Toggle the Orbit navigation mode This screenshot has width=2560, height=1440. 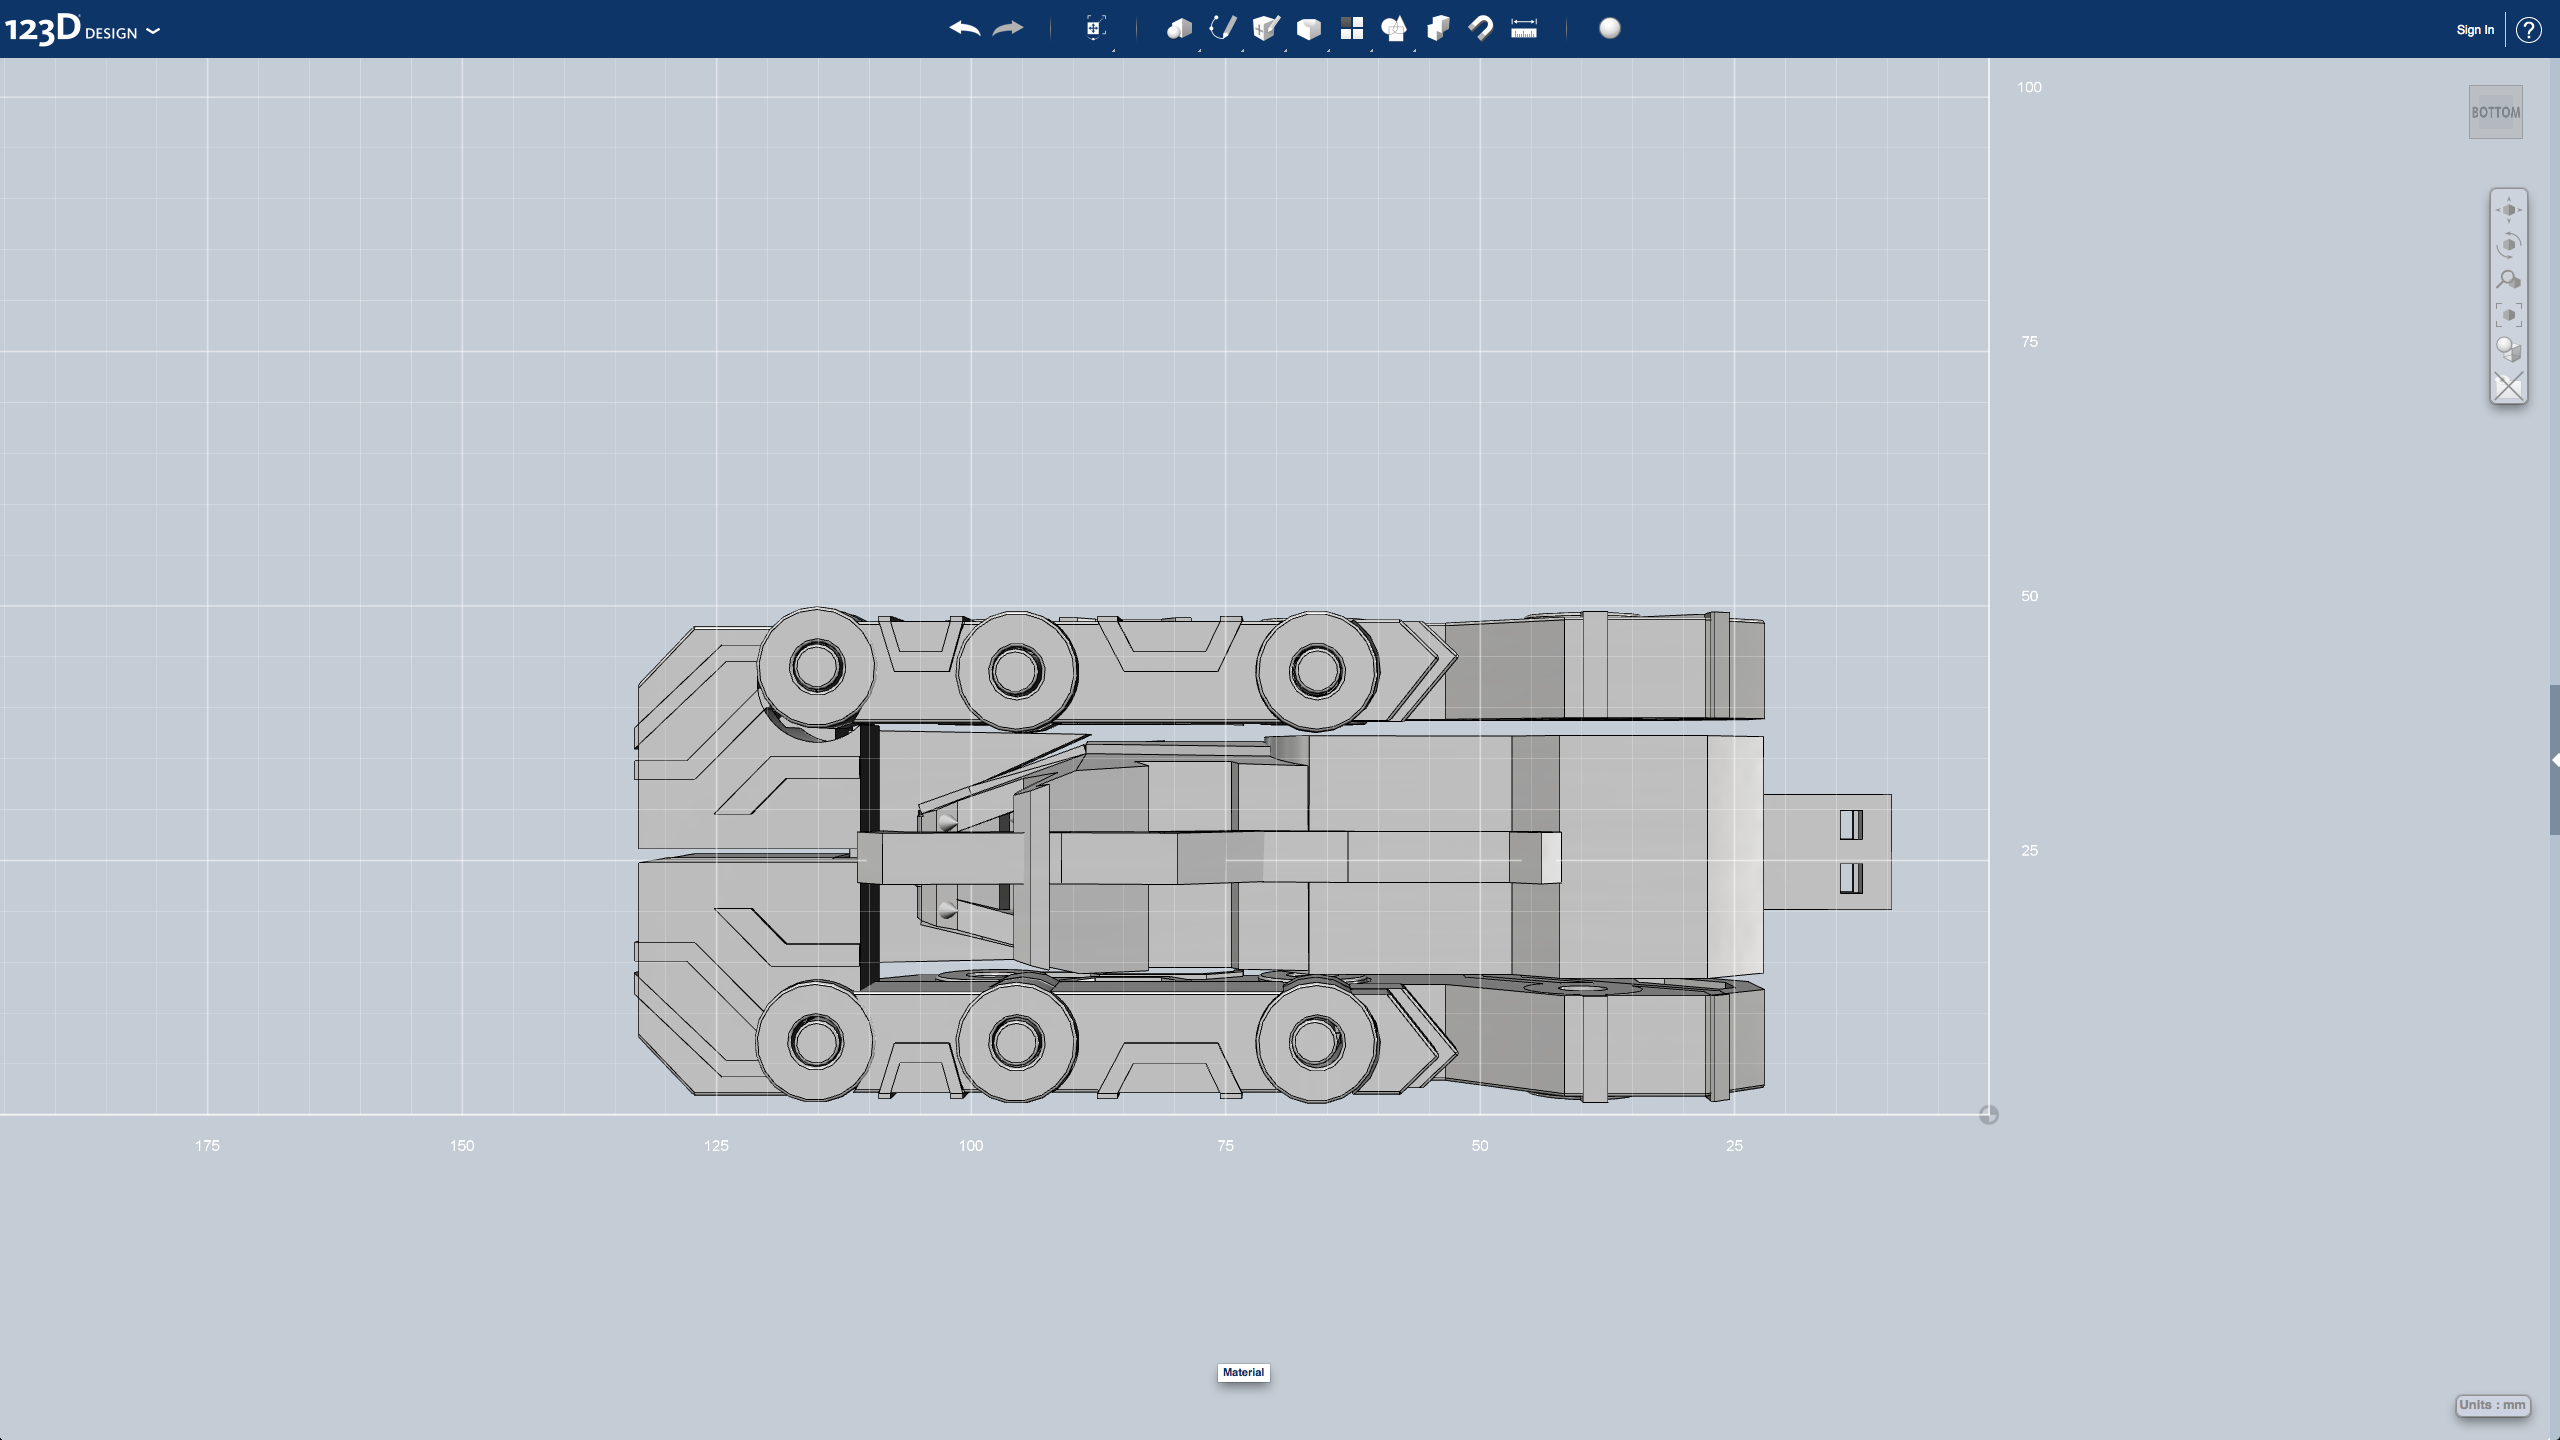click(2509, 243)
